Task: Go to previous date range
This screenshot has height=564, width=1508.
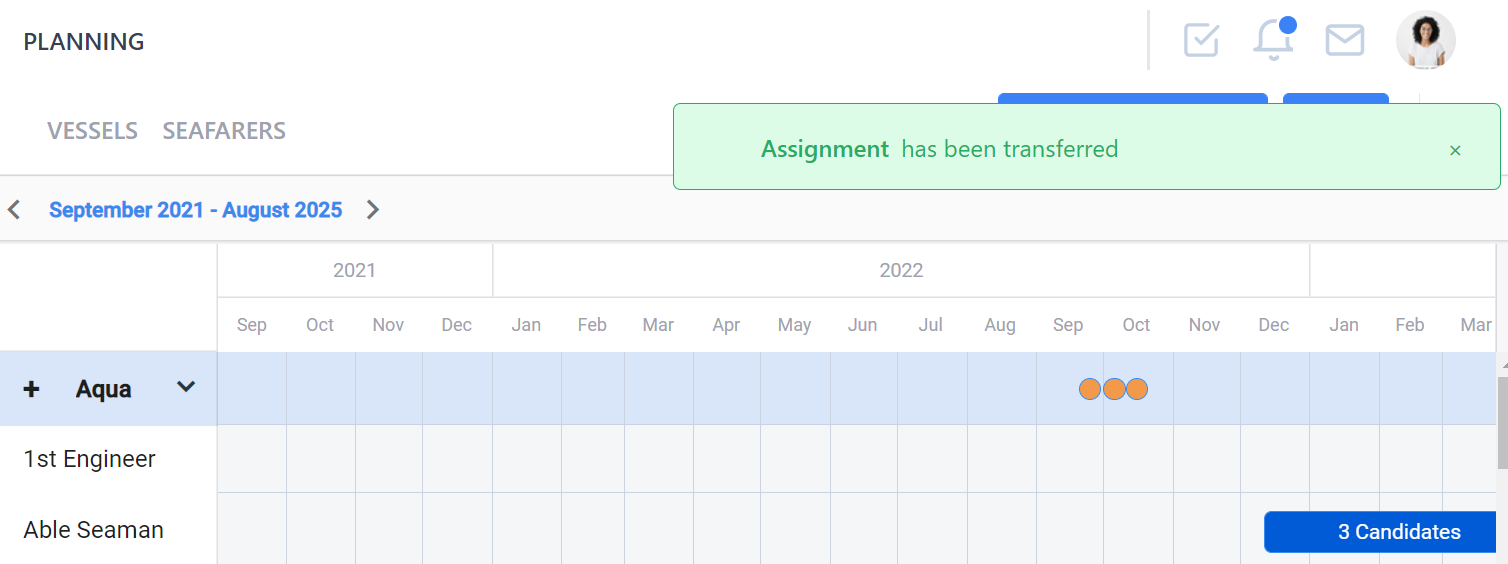Action: coord(14,210)
